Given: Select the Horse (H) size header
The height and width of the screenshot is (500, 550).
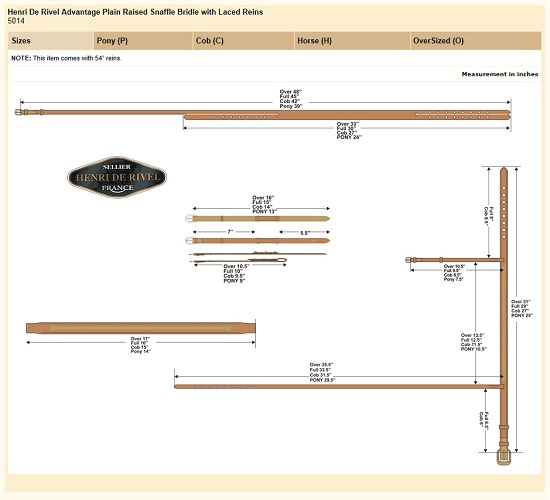Looking at the screenshot, I should point(352,41).
